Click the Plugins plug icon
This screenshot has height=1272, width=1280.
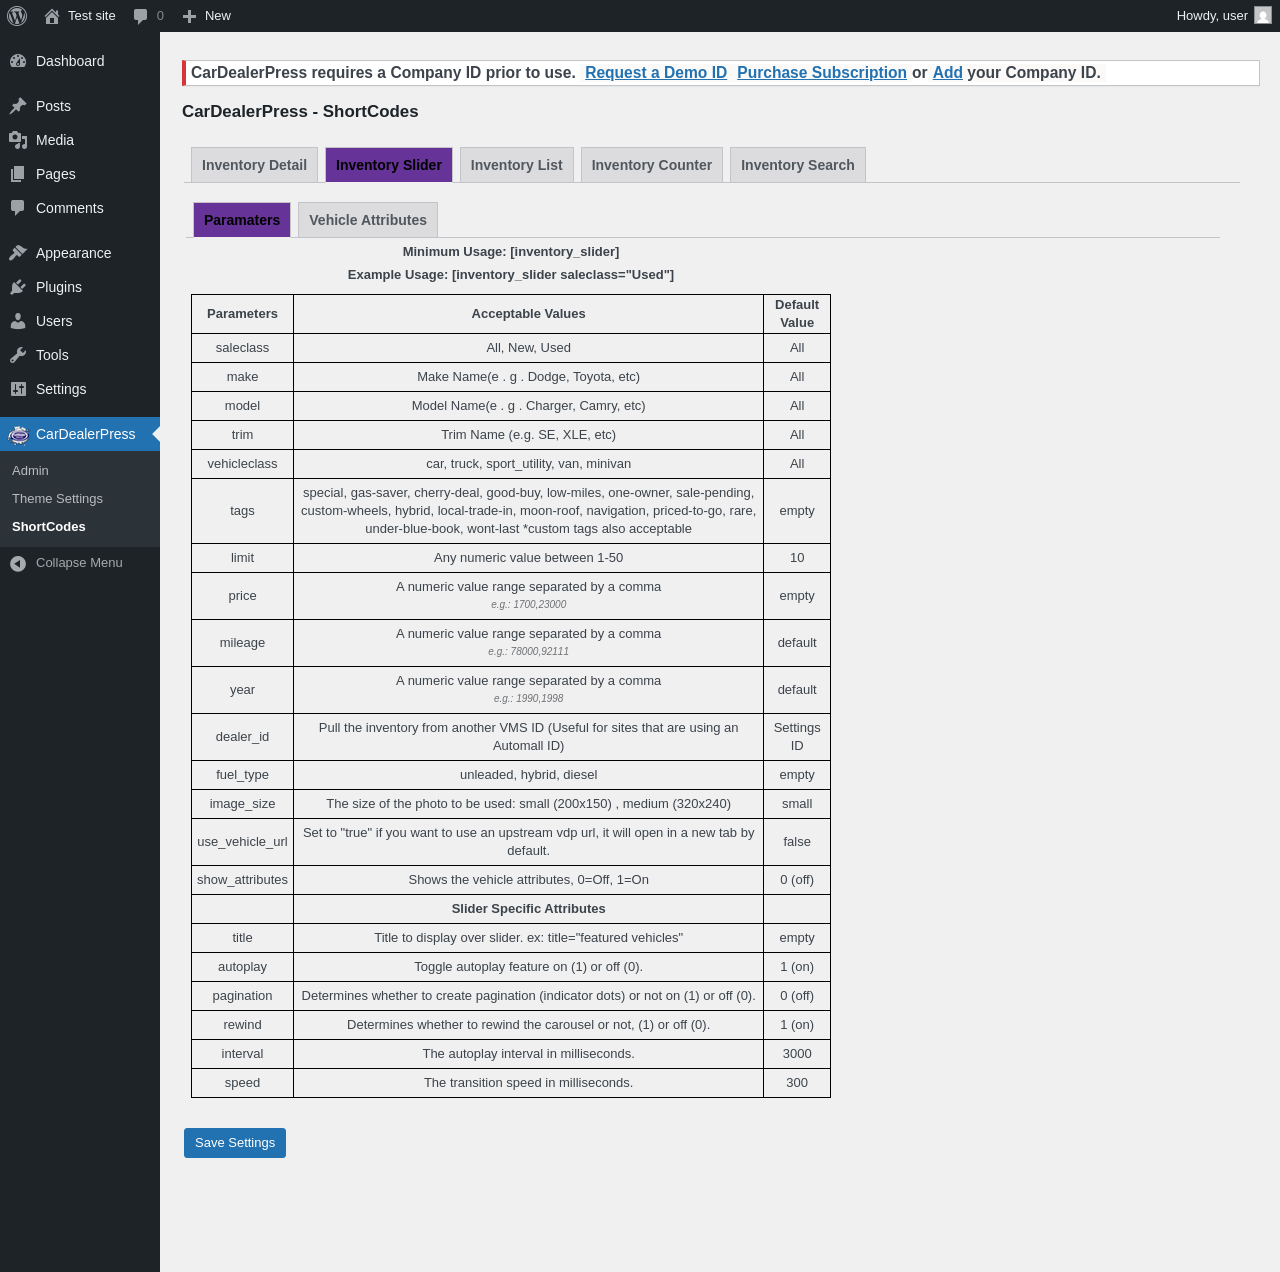(18, 287)
